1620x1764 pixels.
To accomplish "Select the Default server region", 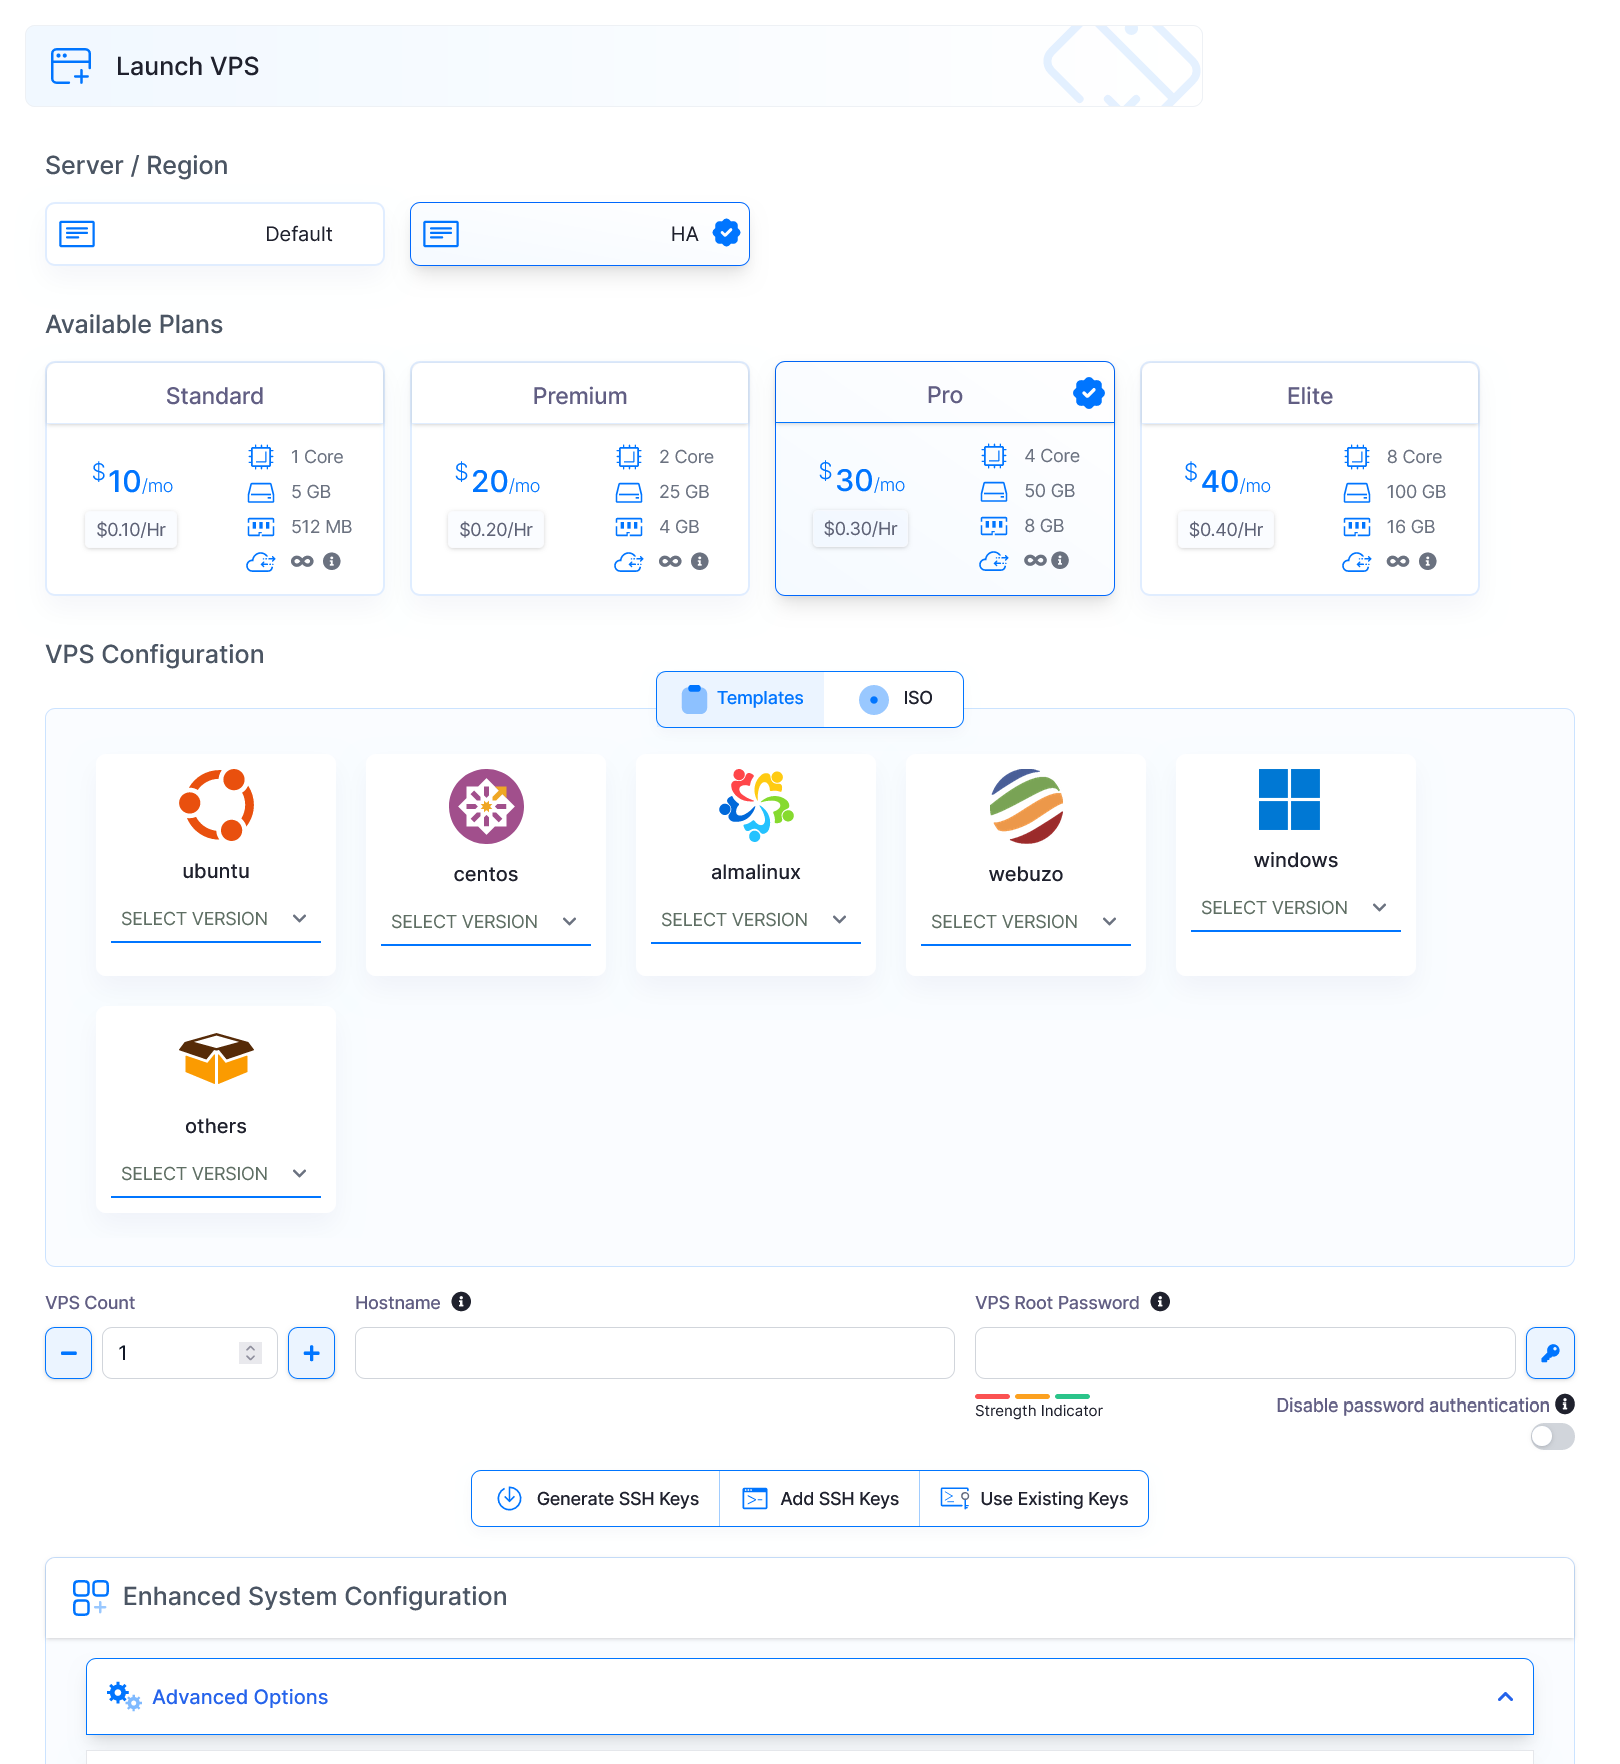I will 215,234.
